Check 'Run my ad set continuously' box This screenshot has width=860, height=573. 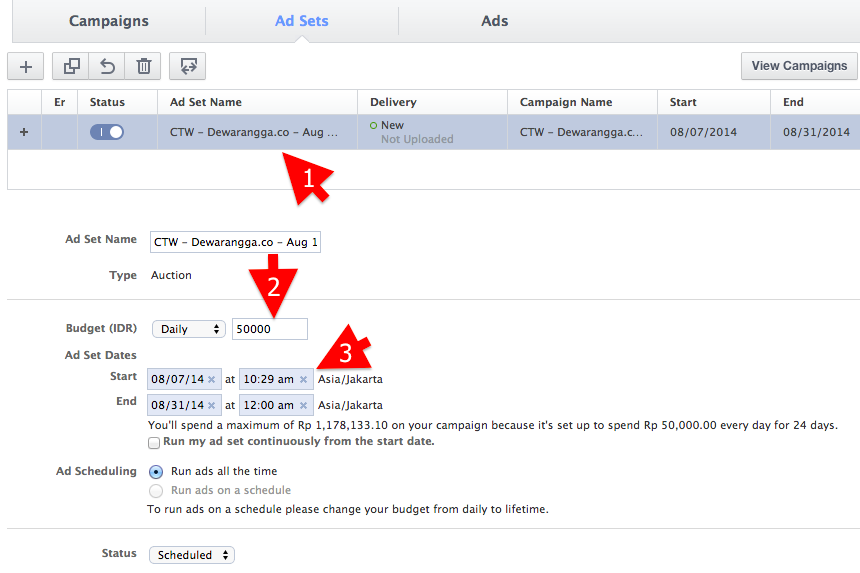pyautogui.click(x=154, y=442)
